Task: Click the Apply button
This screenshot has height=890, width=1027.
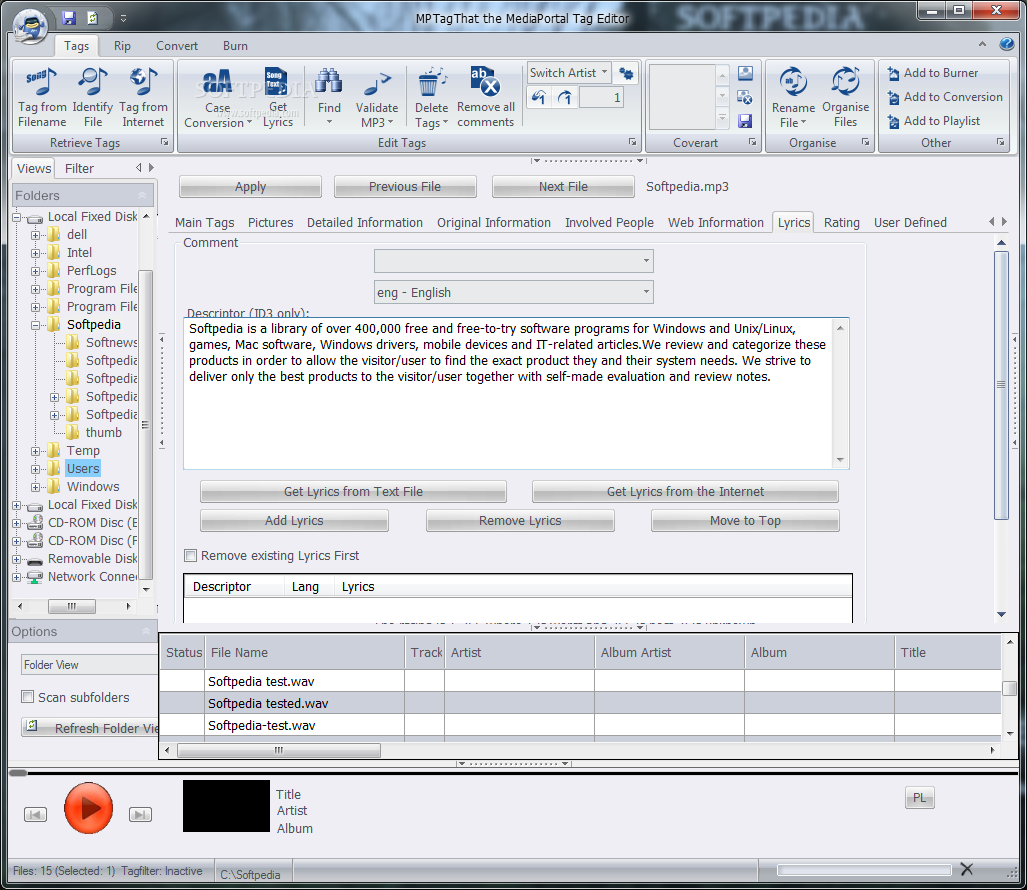Action: (250, 187)
